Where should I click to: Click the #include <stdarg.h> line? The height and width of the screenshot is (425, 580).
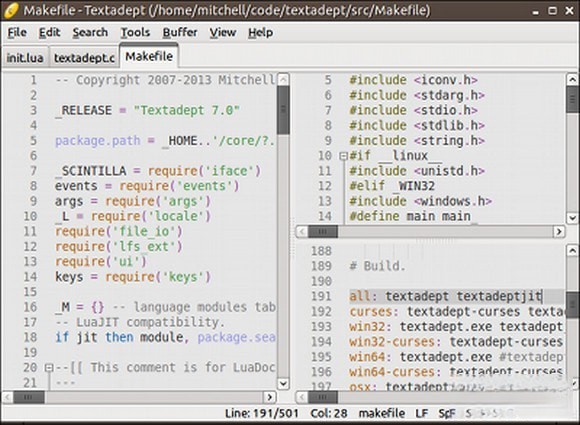(417, 95)
